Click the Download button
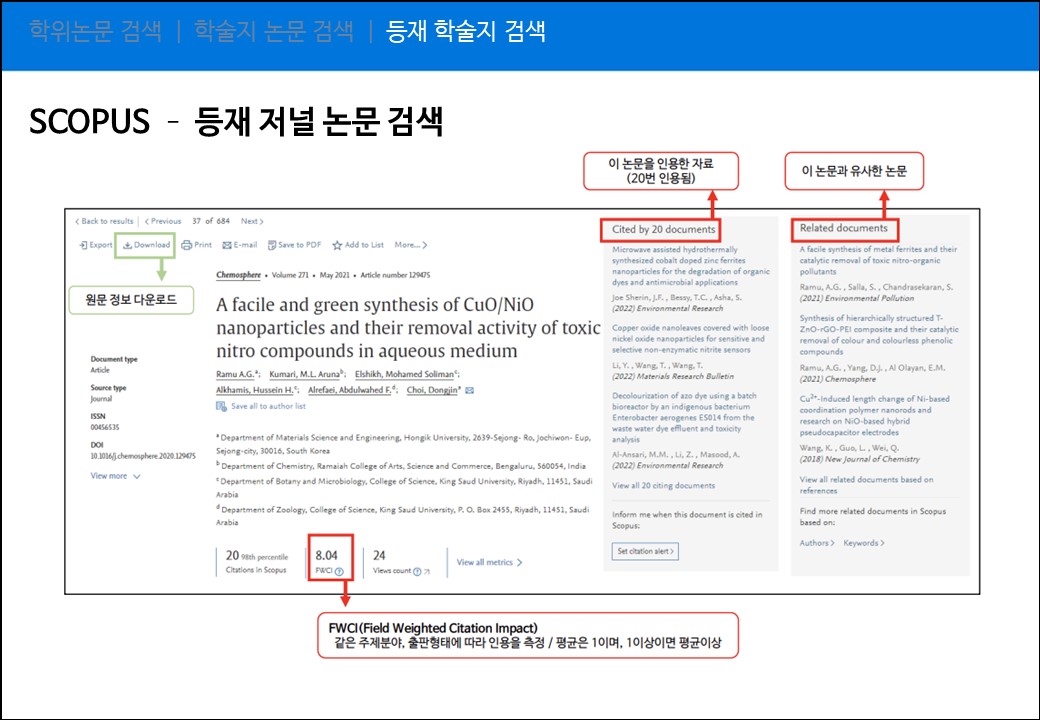Screen dimensions: 1040x720 click(x=147, y=245)
